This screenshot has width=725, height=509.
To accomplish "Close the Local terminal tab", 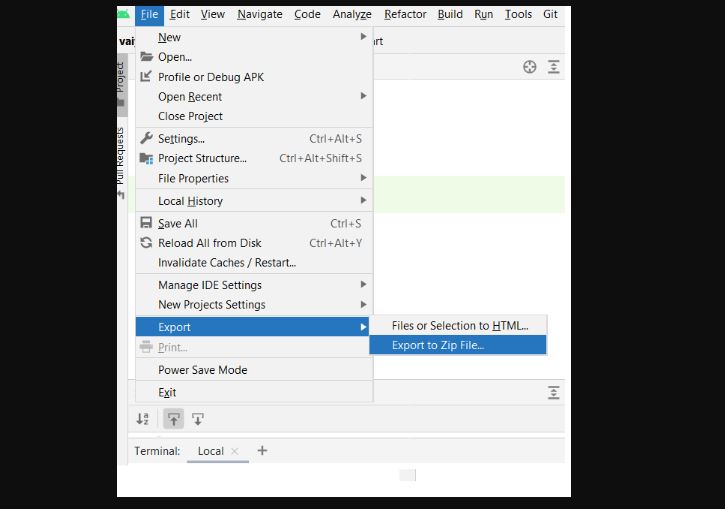I will tap(234, 451).
